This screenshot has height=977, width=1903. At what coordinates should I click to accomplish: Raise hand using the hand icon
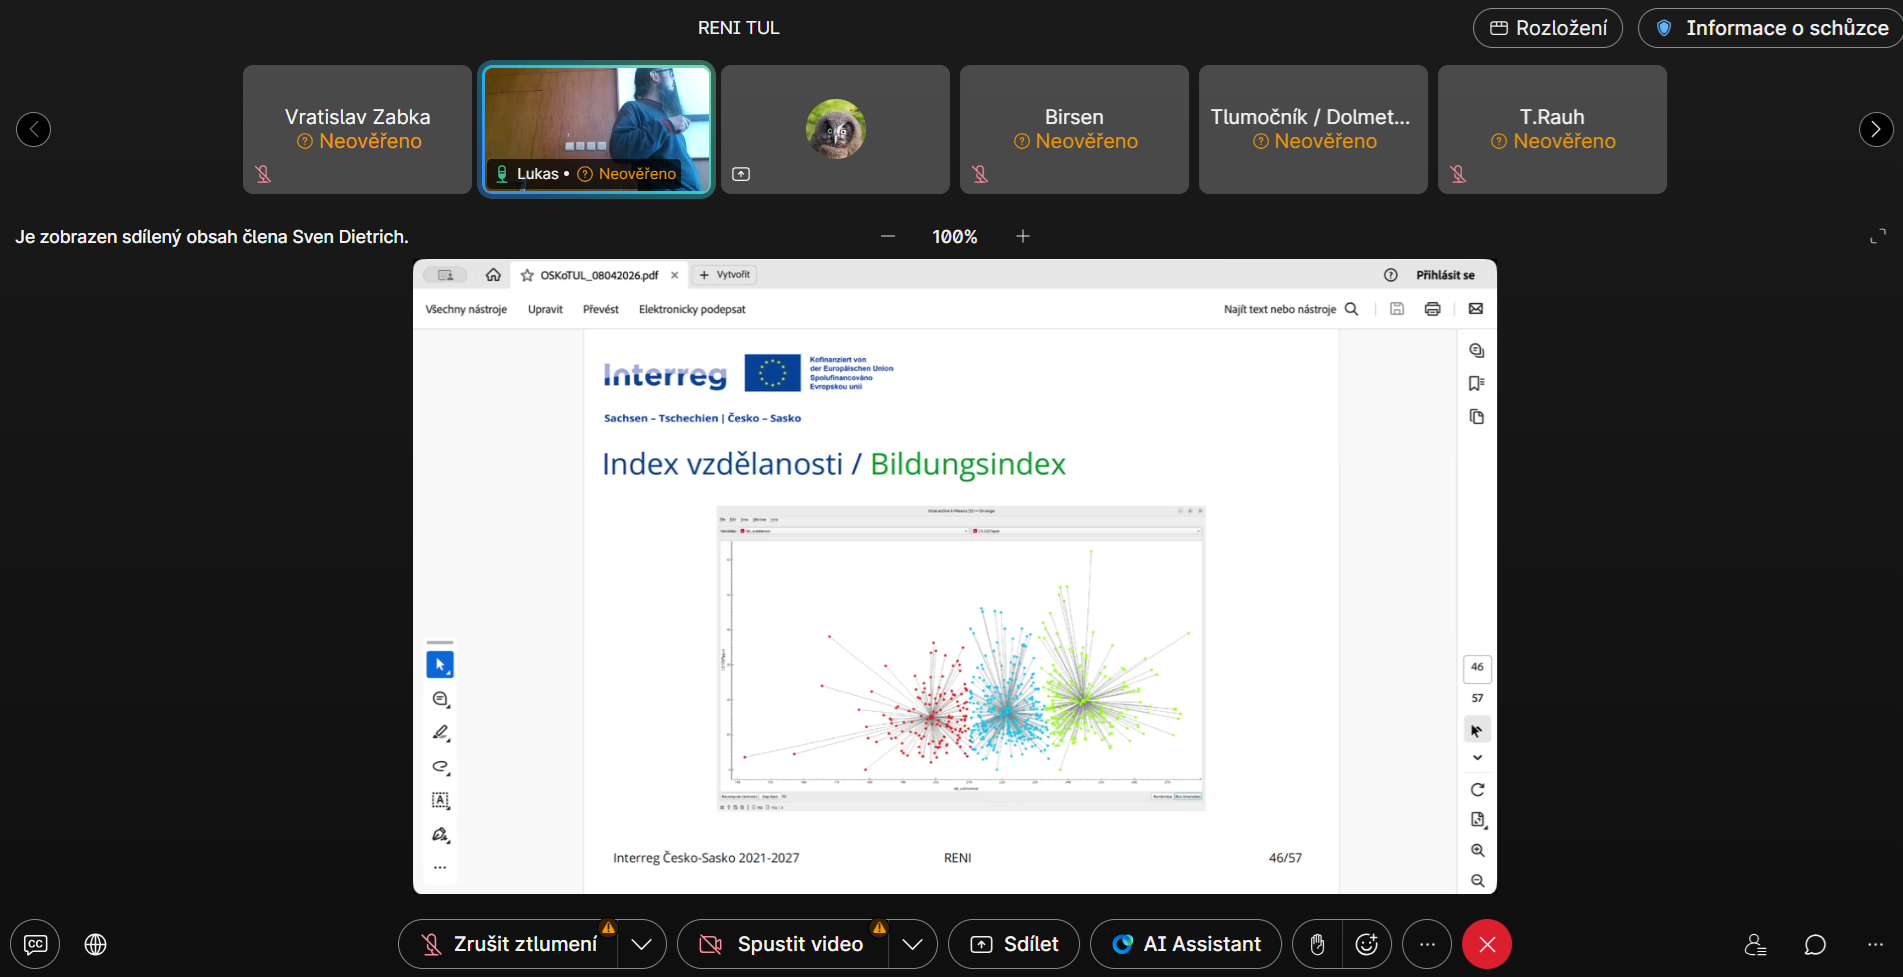pyautogui.click(x=1317, y=944)
